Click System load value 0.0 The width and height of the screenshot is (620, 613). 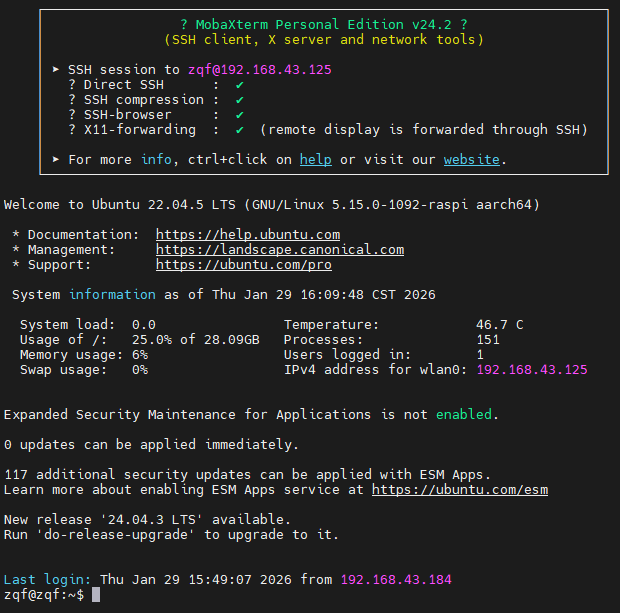[x=144, y=325]
